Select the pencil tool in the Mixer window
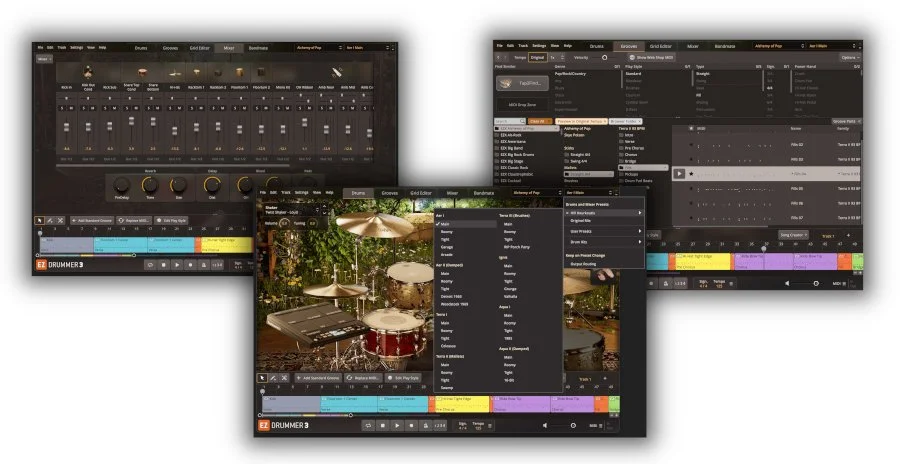The height and width of the screenshot is (464, 900). pos(49,221)
